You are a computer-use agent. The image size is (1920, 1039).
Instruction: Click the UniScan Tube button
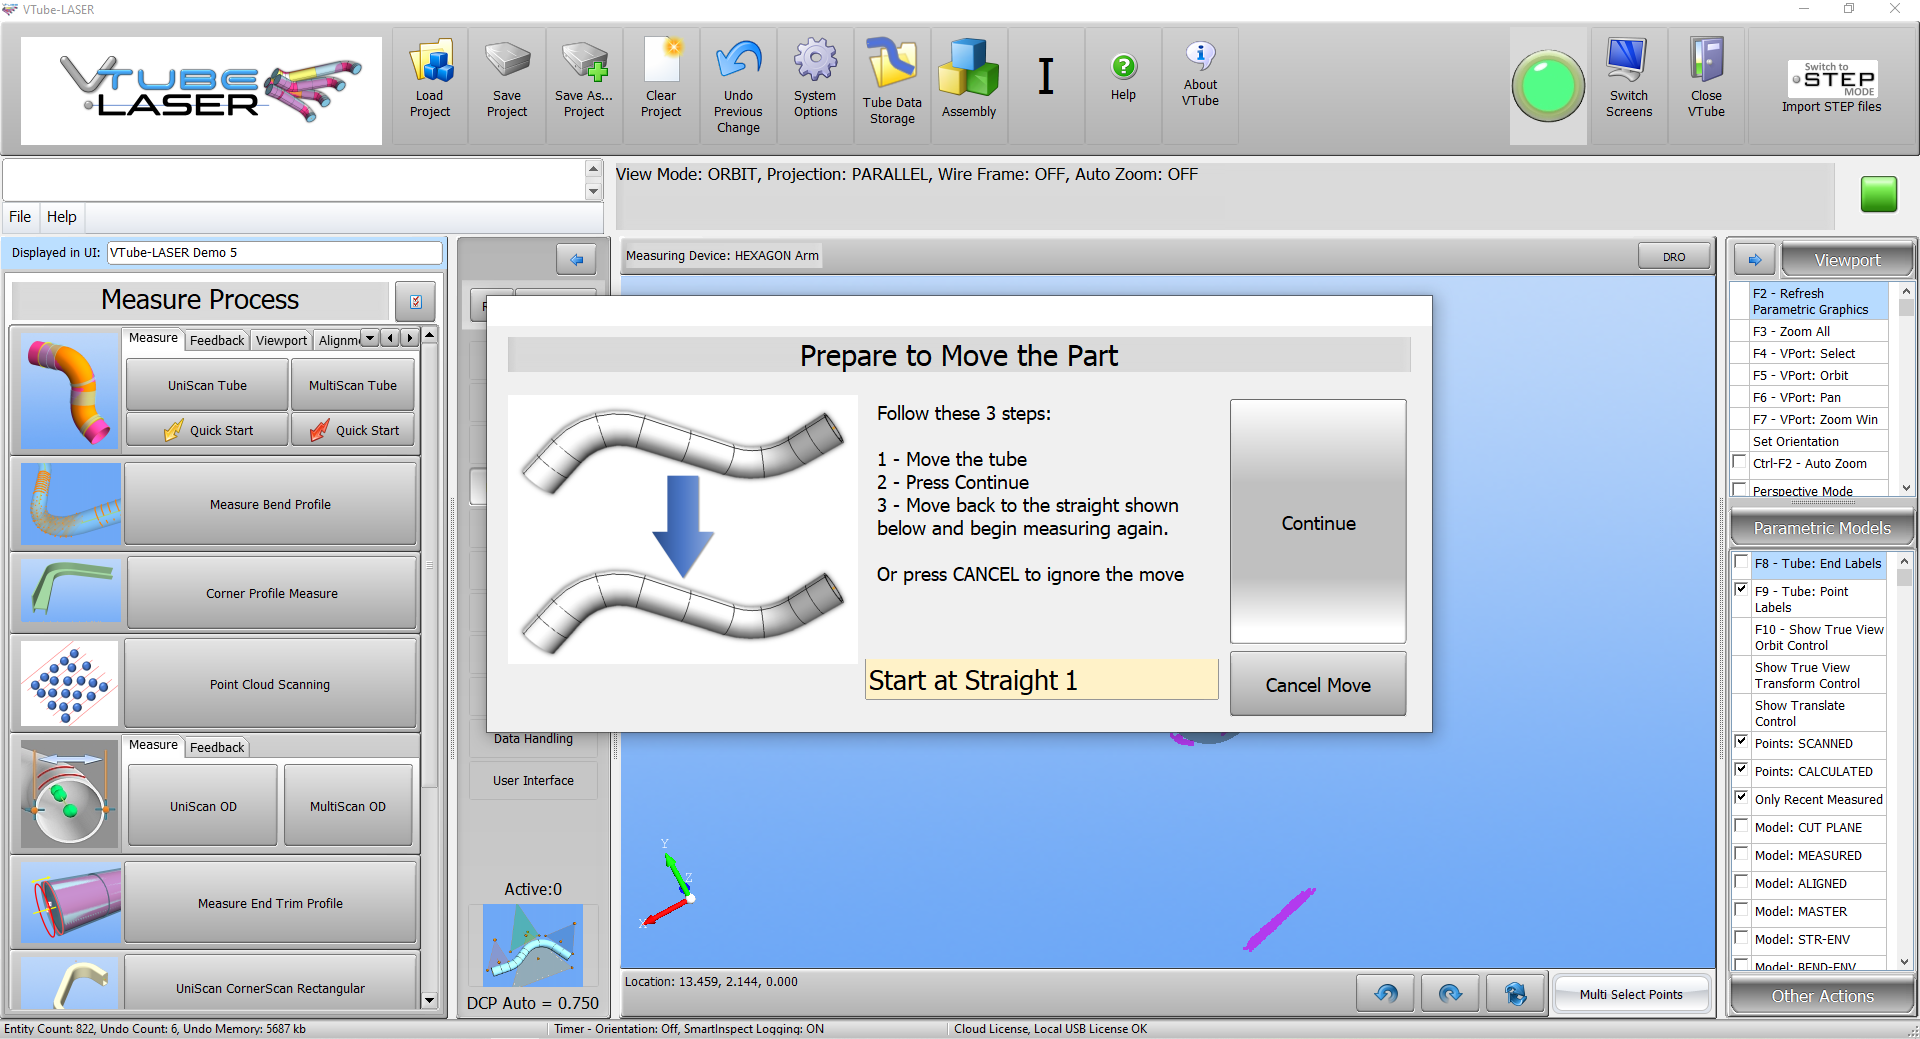tap(207, 385)
